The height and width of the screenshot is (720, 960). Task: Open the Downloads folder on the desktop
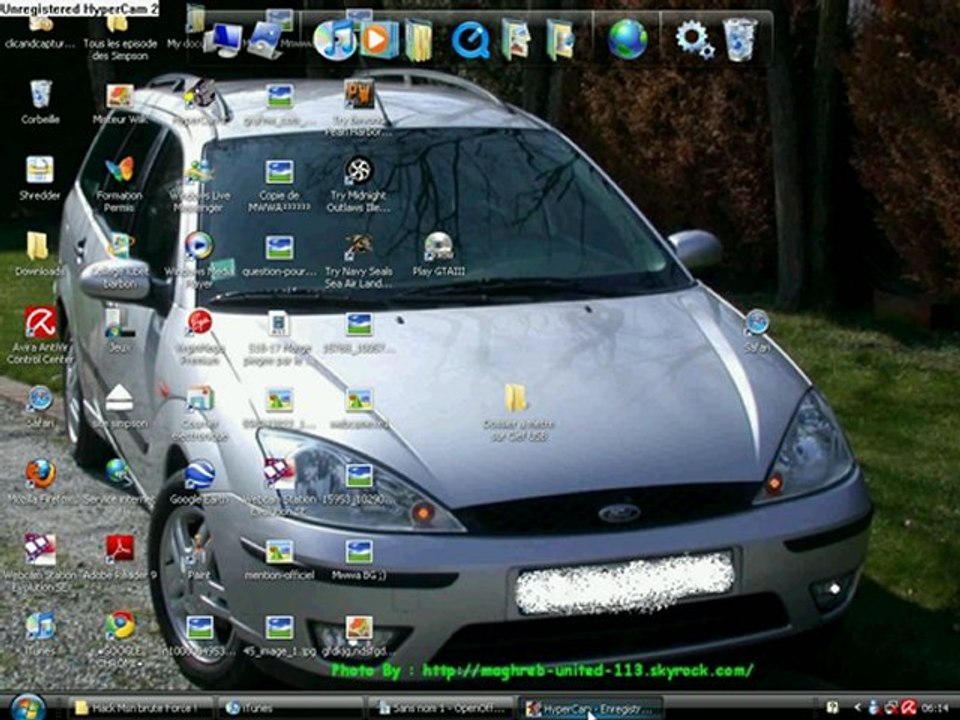[38, 253]
